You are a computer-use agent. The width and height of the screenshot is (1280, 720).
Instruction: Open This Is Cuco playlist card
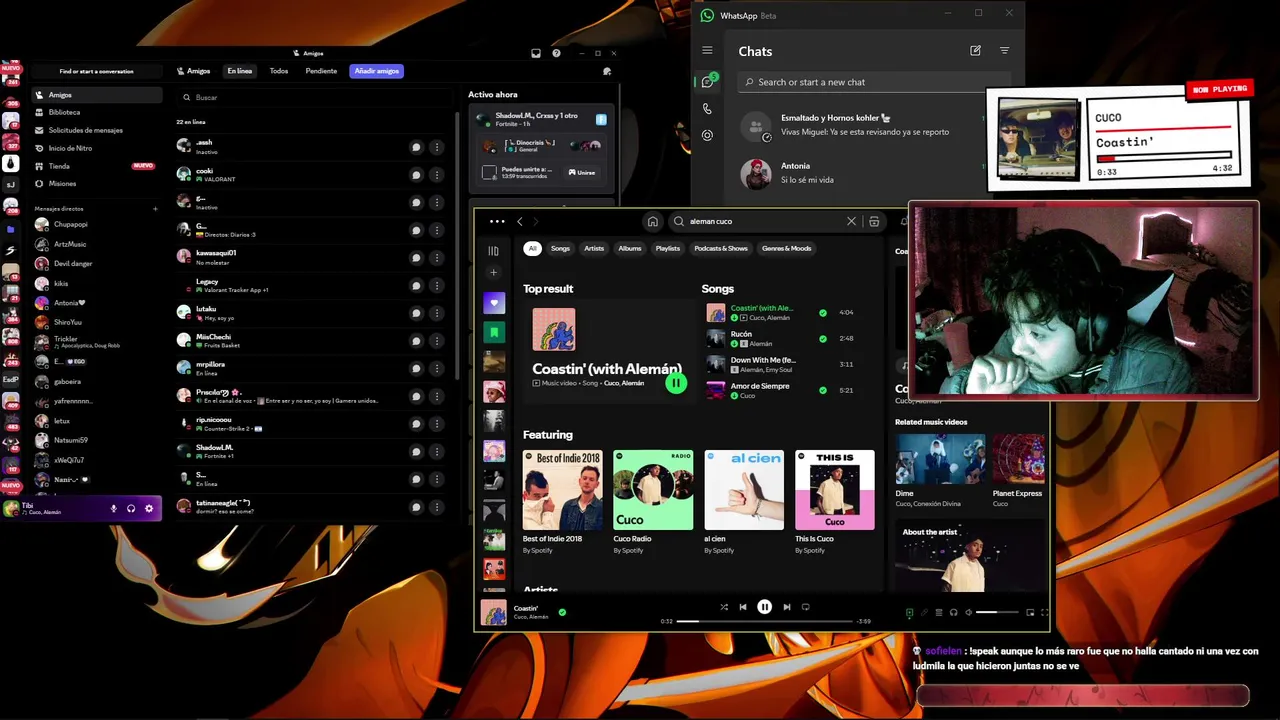[835, 502]
